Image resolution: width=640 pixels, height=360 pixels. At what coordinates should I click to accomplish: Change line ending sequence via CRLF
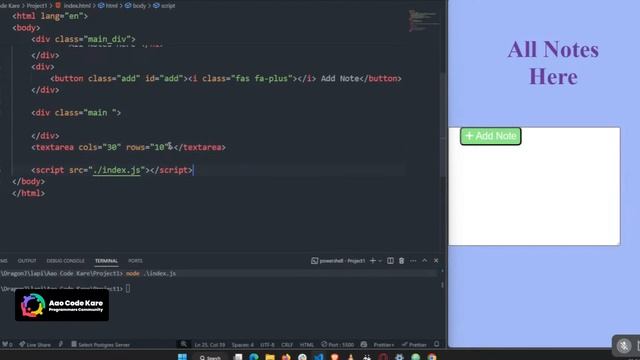[287, 344]
